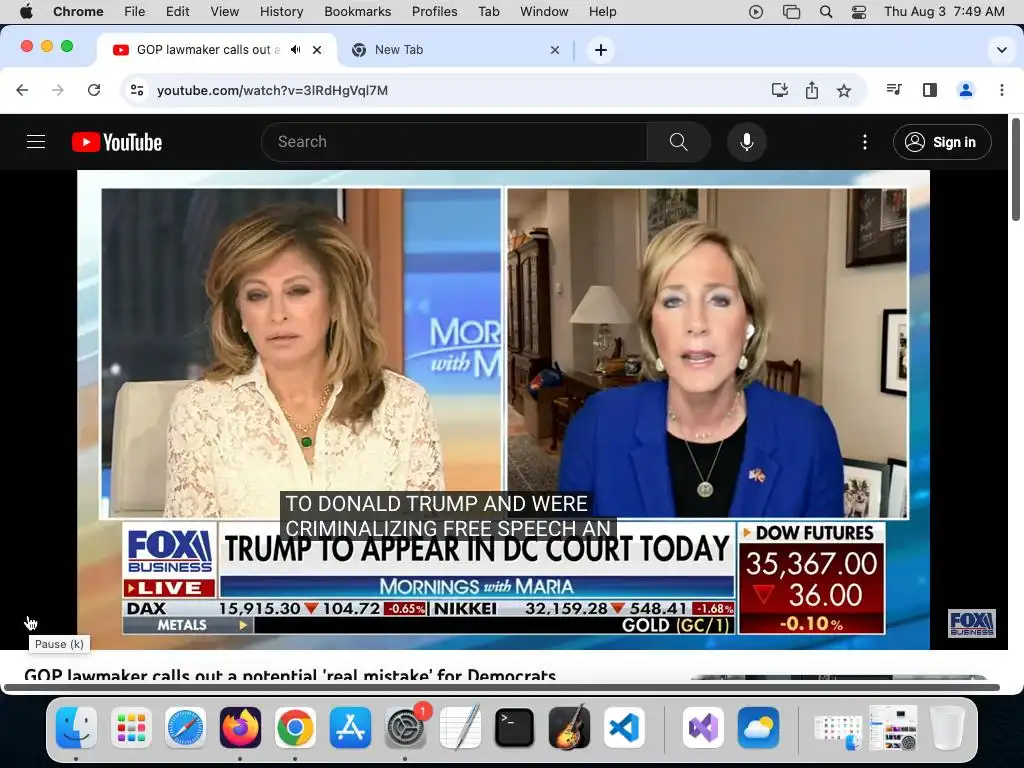1024x768 pixels.
Task: Click Chrome icon in the Dock
Action: [295, 728]
